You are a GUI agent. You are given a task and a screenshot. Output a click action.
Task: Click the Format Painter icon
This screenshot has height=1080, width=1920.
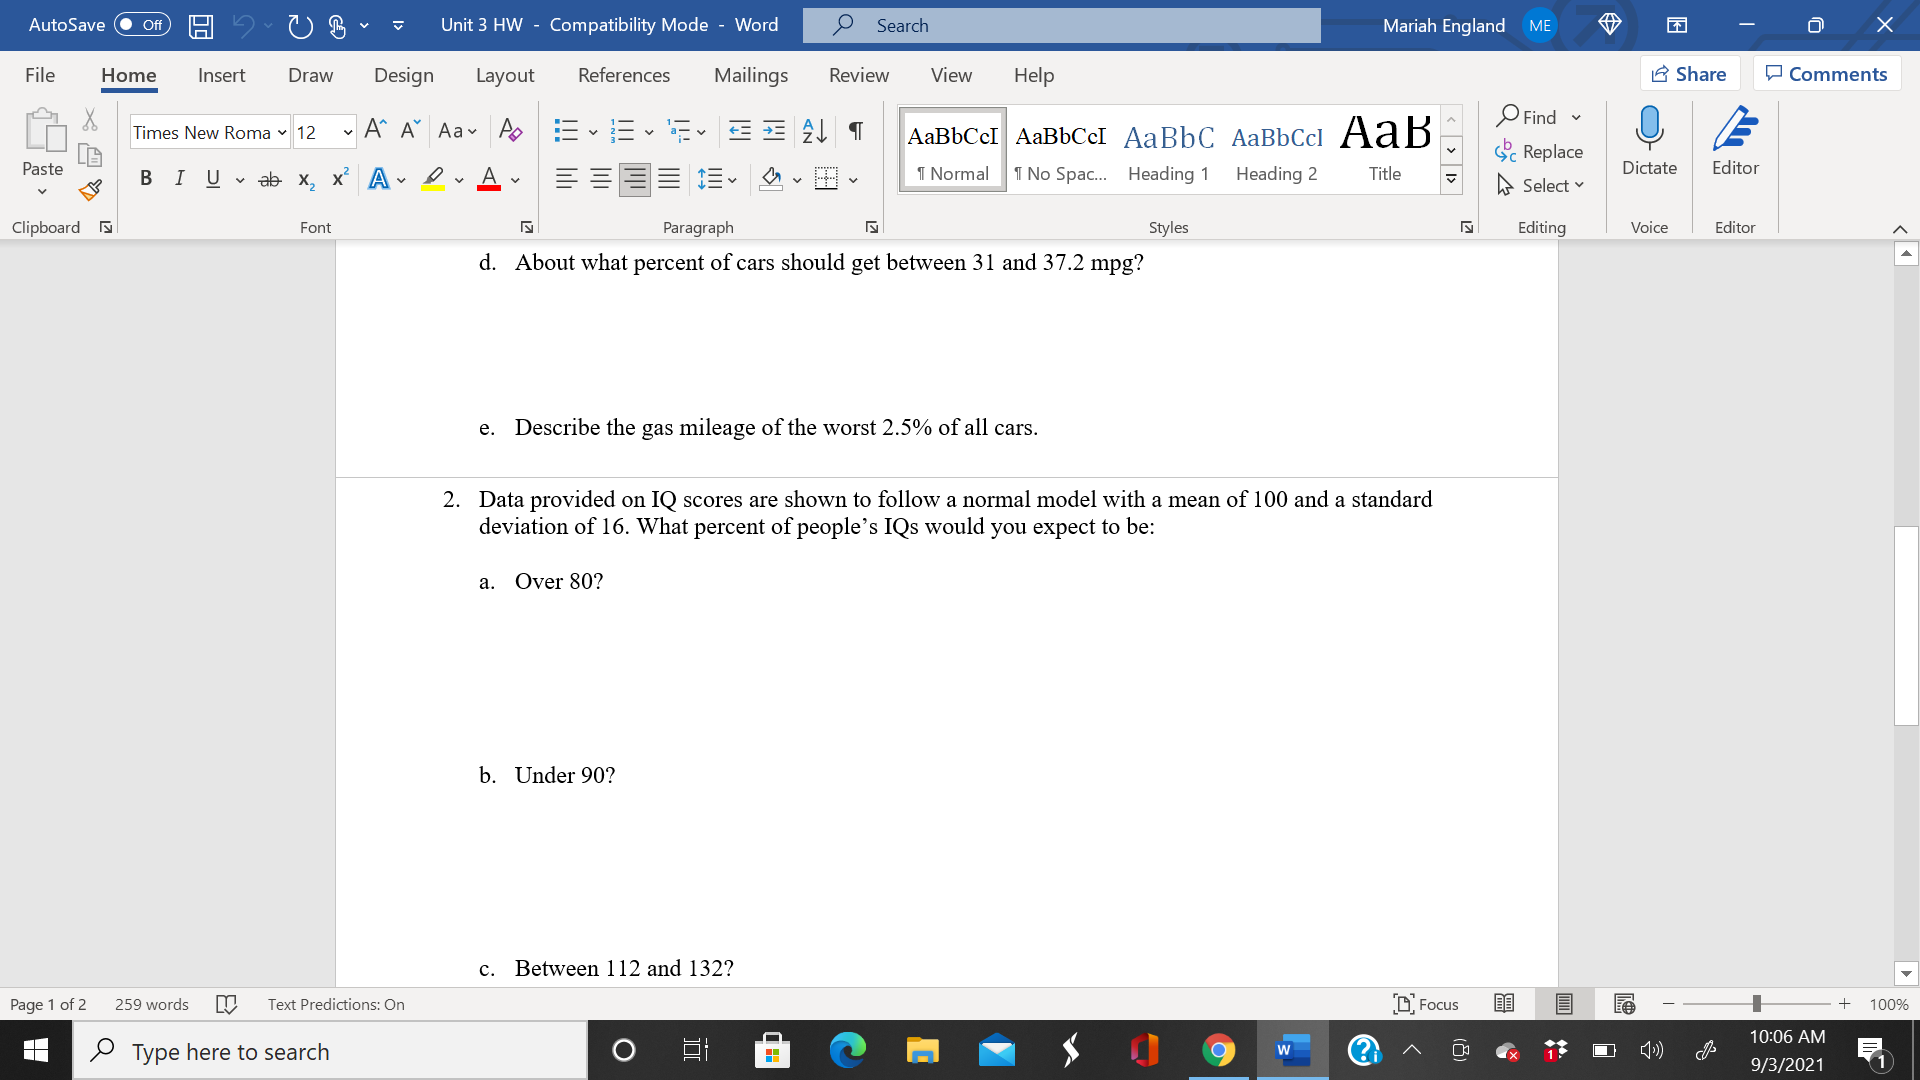point(89,189)
